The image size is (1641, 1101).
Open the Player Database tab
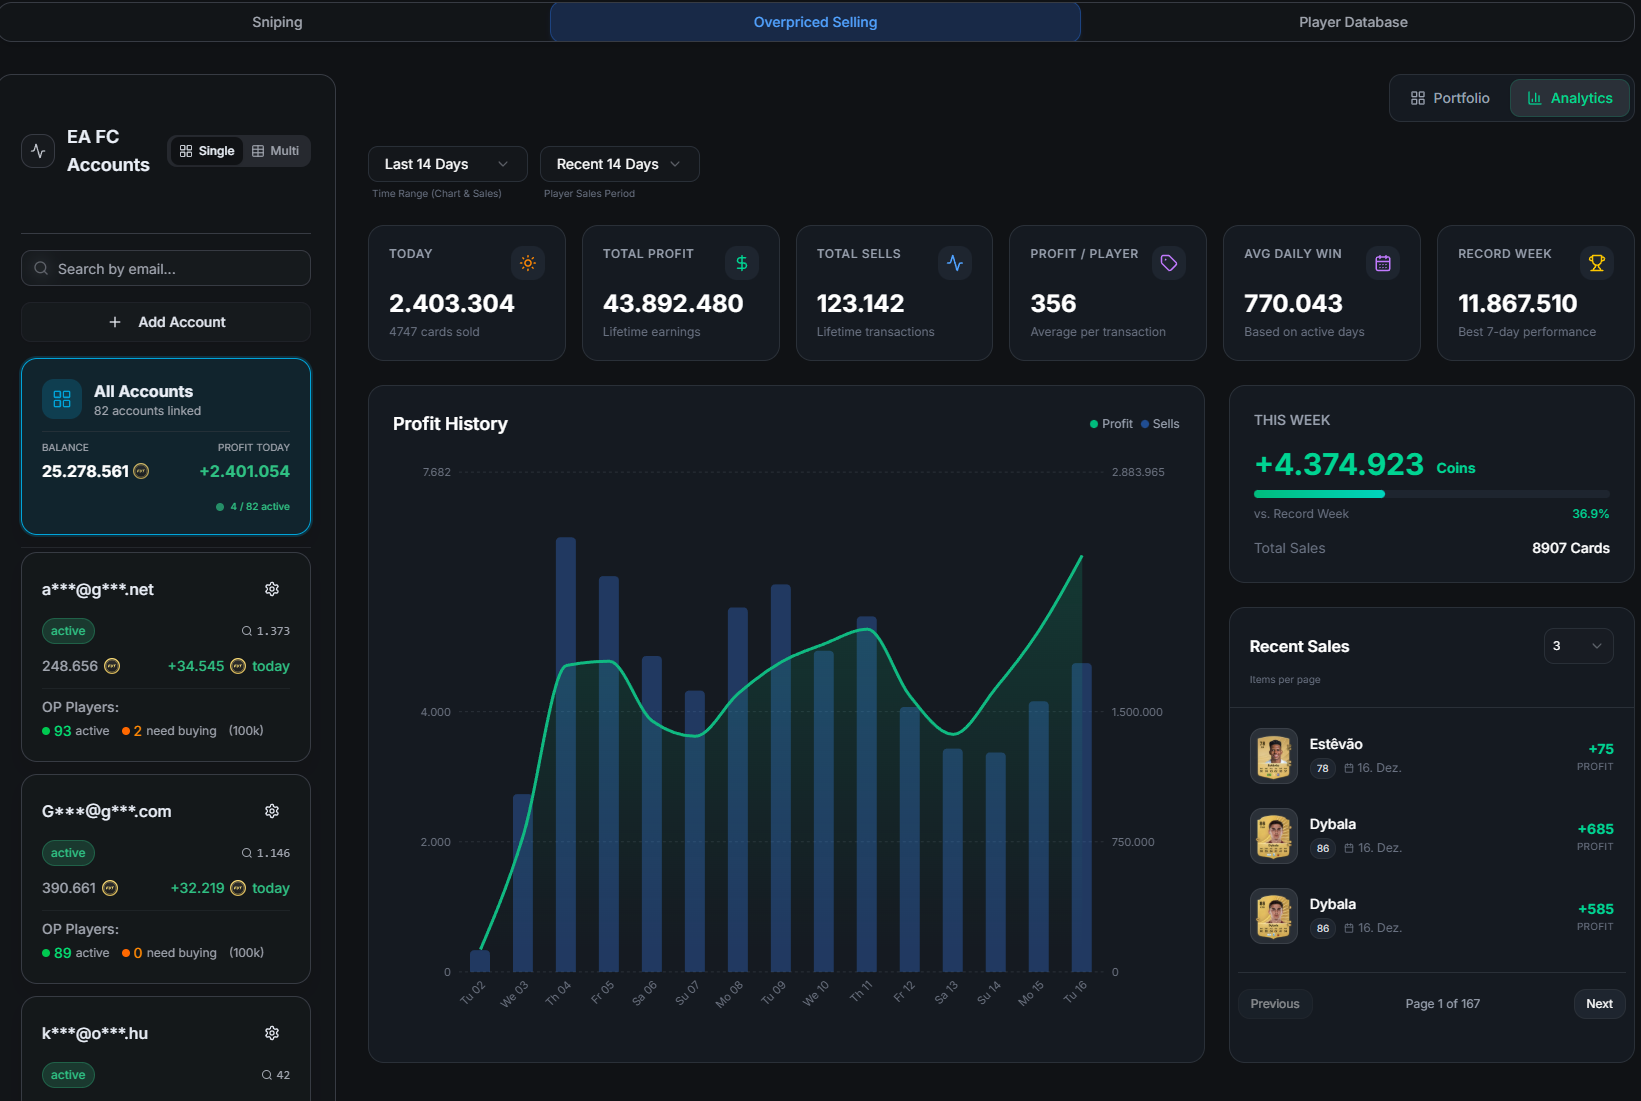tap(1352, 22)
